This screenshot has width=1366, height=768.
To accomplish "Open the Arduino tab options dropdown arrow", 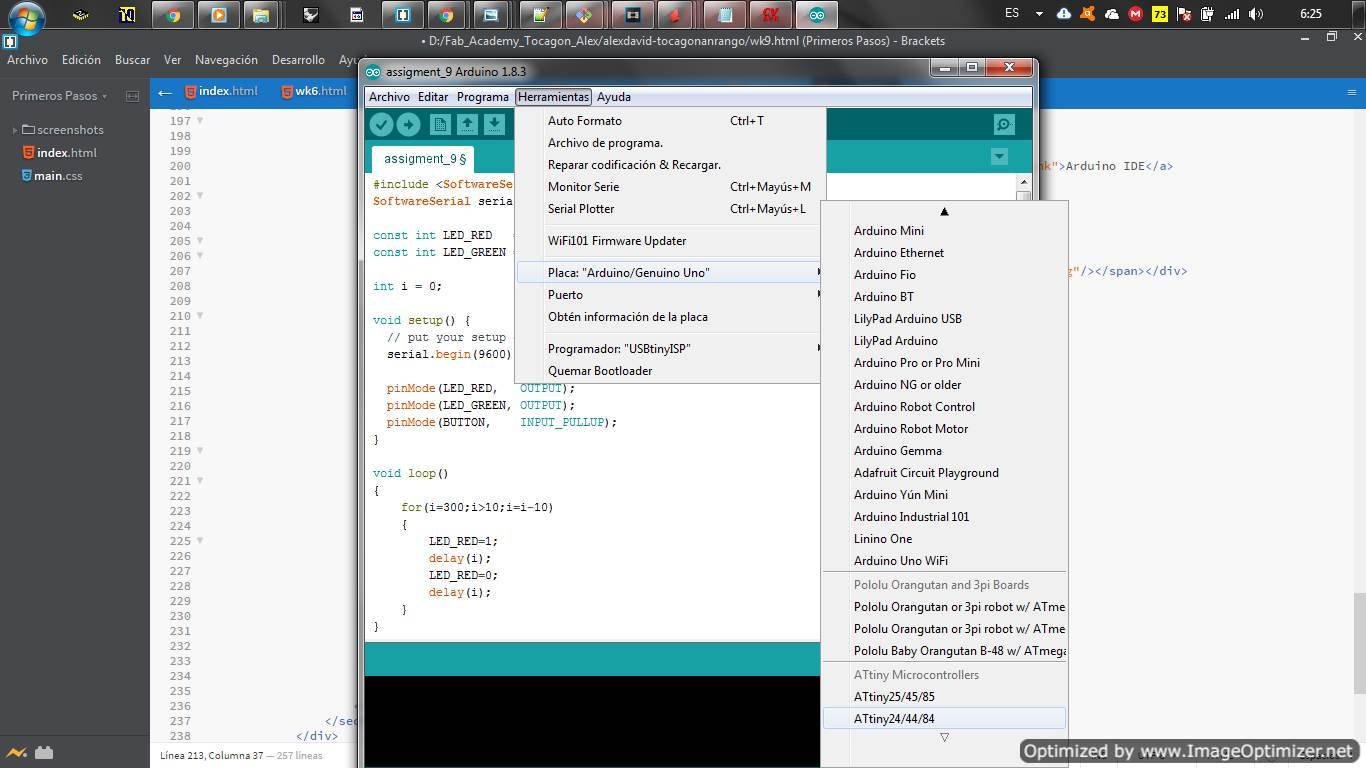I will click(x=999, y=156).
